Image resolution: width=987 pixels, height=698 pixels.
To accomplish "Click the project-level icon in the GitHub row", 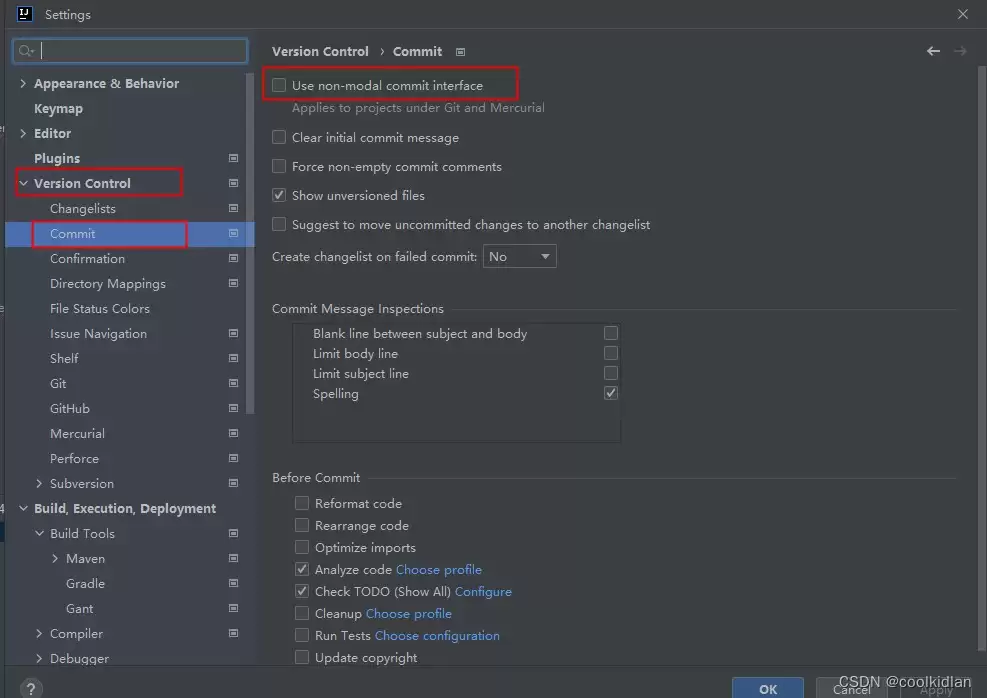I will coord(233,408).
